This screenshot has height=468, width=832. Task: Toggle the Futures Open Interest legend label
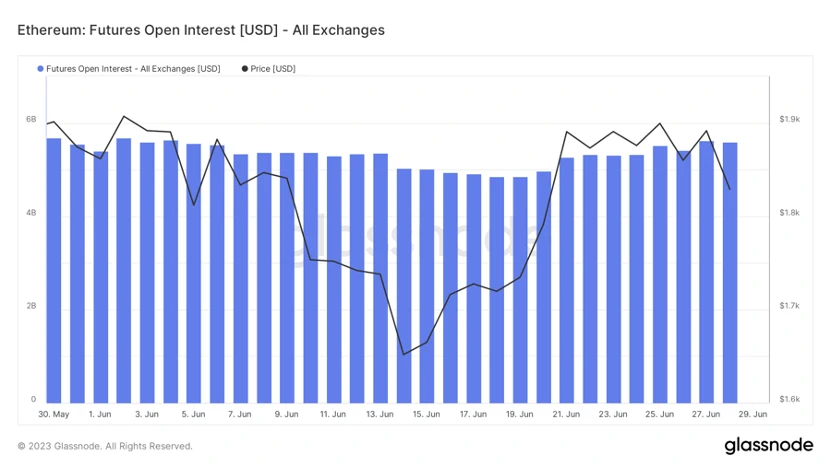pyautogui.click(x=133, y=69)
